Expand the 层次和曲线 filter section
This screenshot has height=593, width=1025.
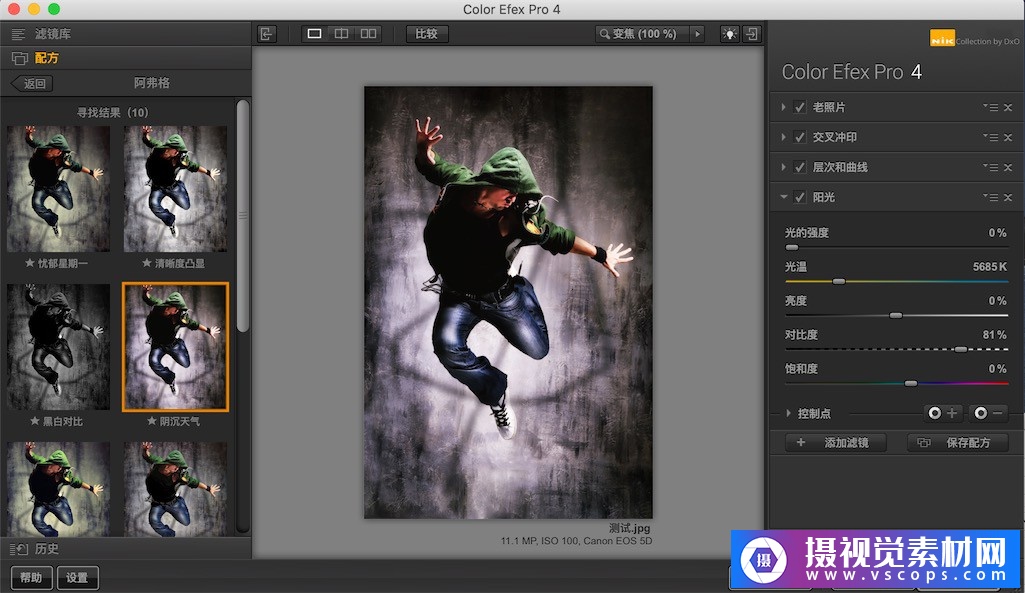tap(784, 168)
